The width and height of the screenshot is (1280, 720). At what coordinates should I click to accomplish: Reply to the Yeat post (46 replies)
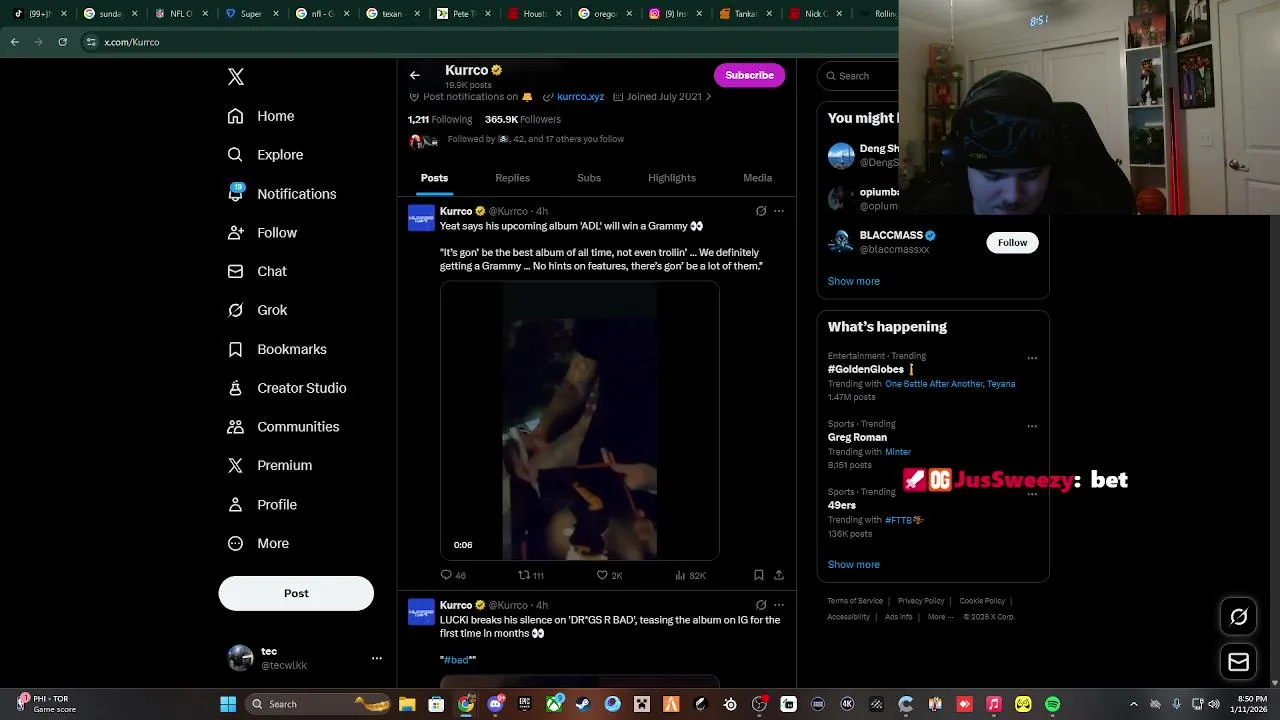click(x=453, y=575)
